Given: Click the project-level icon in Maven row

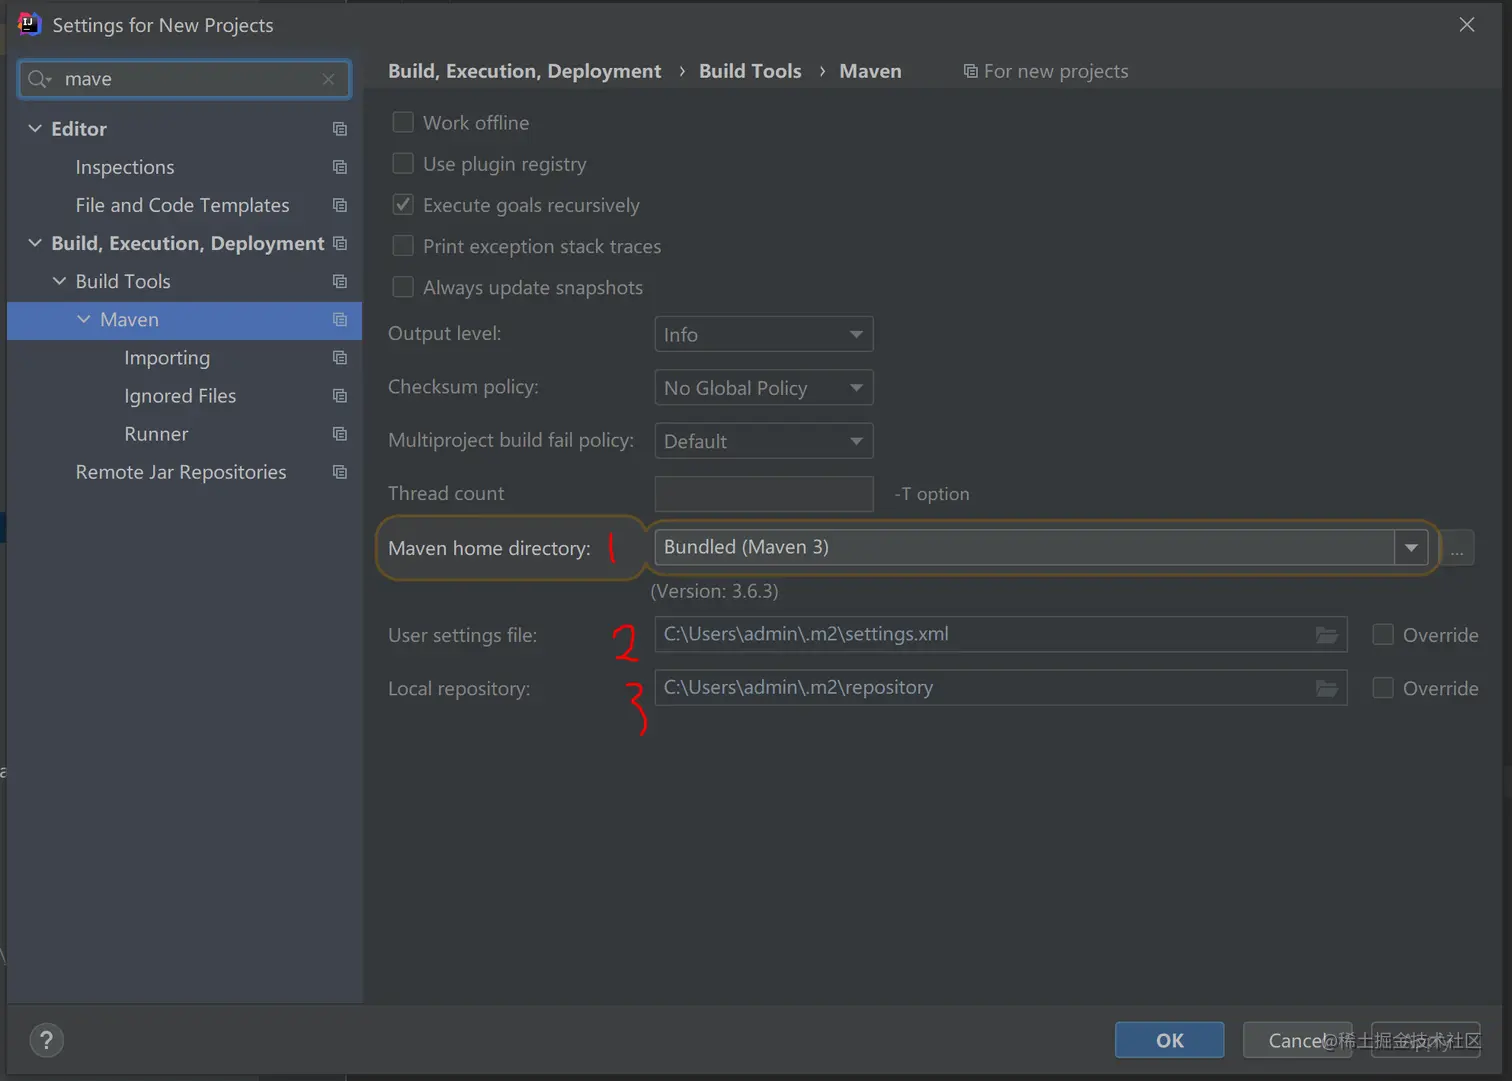Looking at the screenshot, I should (x=340, y=319).
